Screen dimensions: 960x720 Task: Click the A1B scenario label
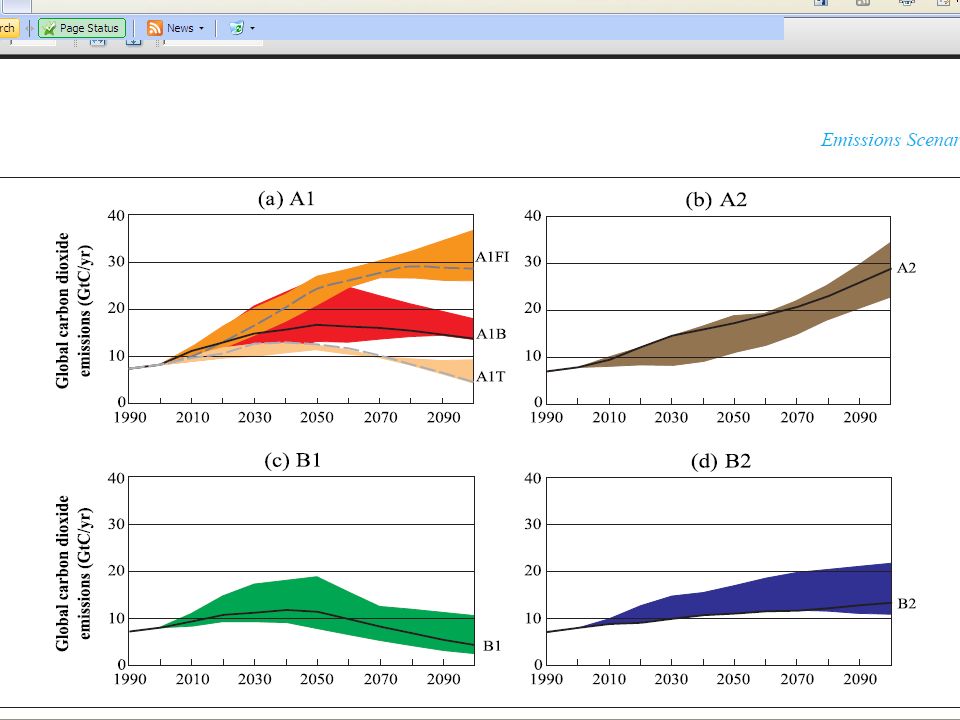(x=491, y=334)
